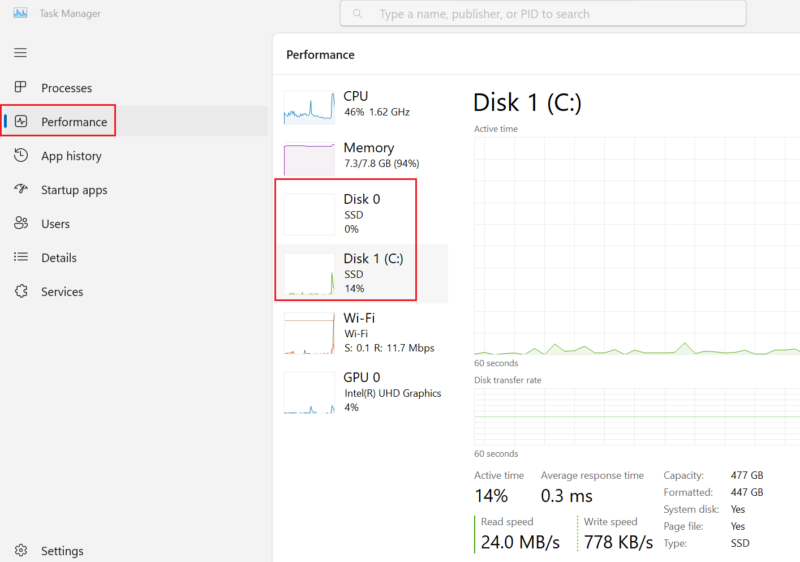The height and width of the screenshot is (562, 800).
Task: Click the Disk transfer rate graph
Action: (x=637, y=417)
